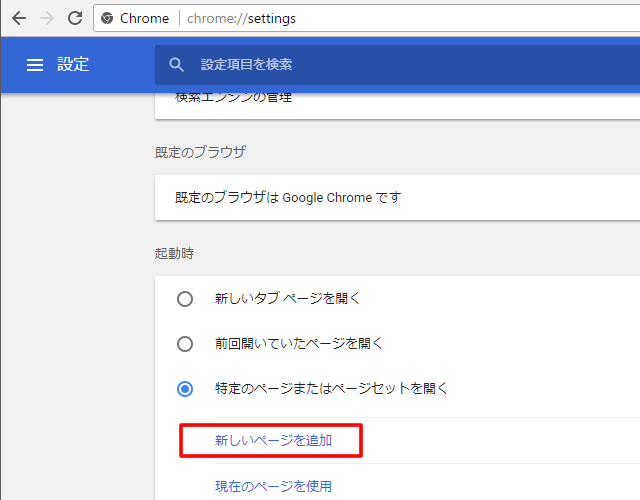The width and height of the screenshot is (640, 500).
Task: Click the magnifier search icon
Action: click(176, 64)
